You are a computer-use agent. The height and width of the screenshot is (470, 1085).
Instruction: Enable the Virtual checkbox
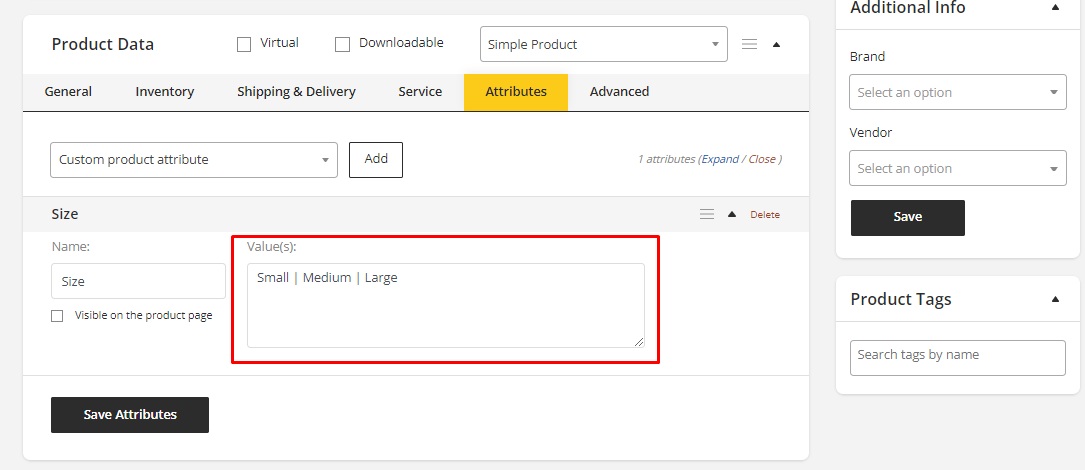coord(244,44)
